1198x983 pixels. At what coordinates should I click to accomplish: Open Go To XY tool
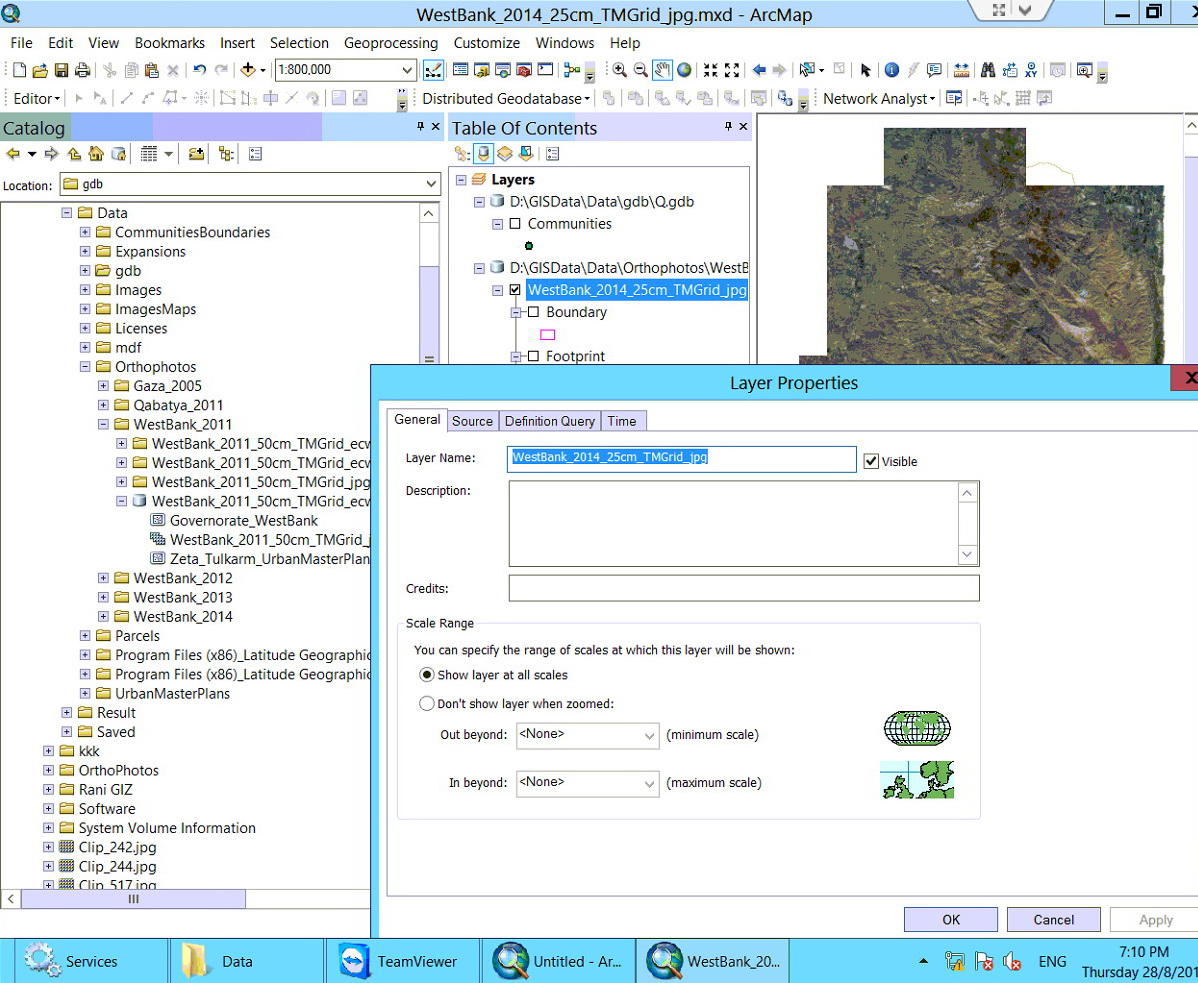click(x=1031, y=70)
